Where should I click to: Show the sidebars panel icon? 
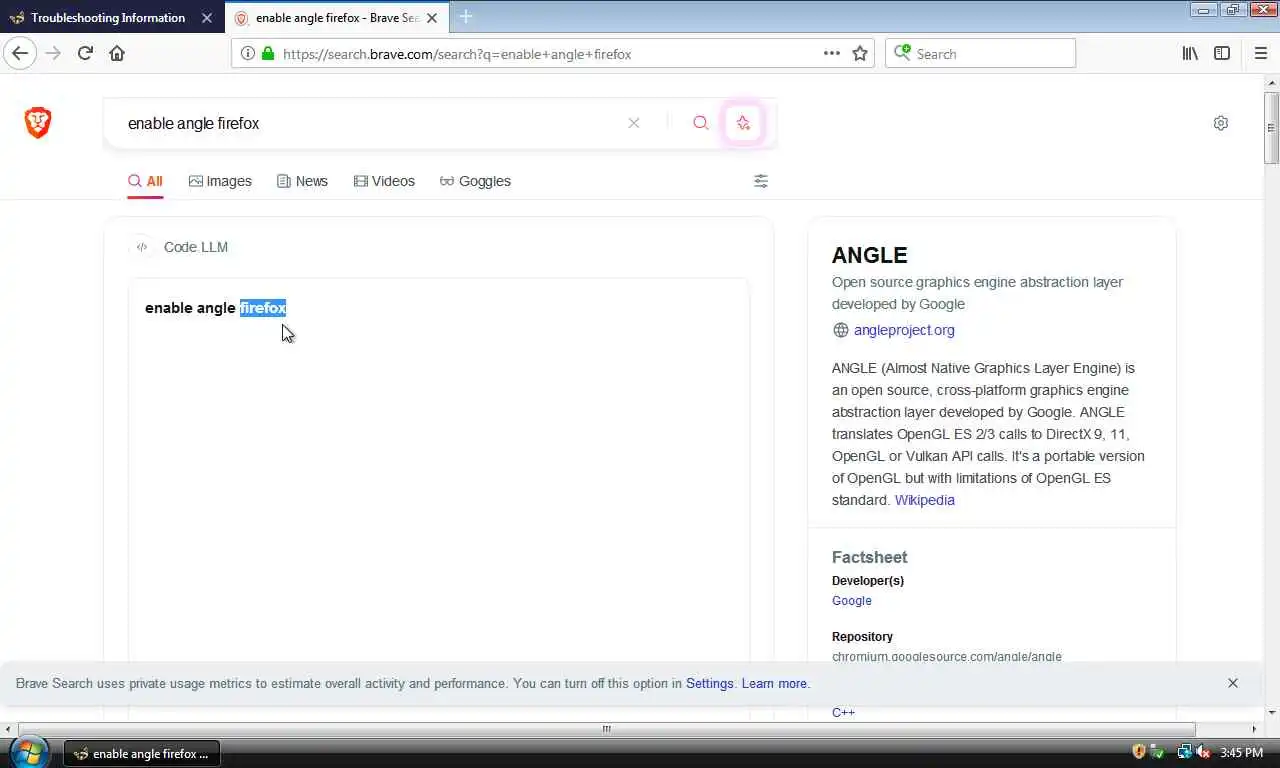pos(1222,54)
